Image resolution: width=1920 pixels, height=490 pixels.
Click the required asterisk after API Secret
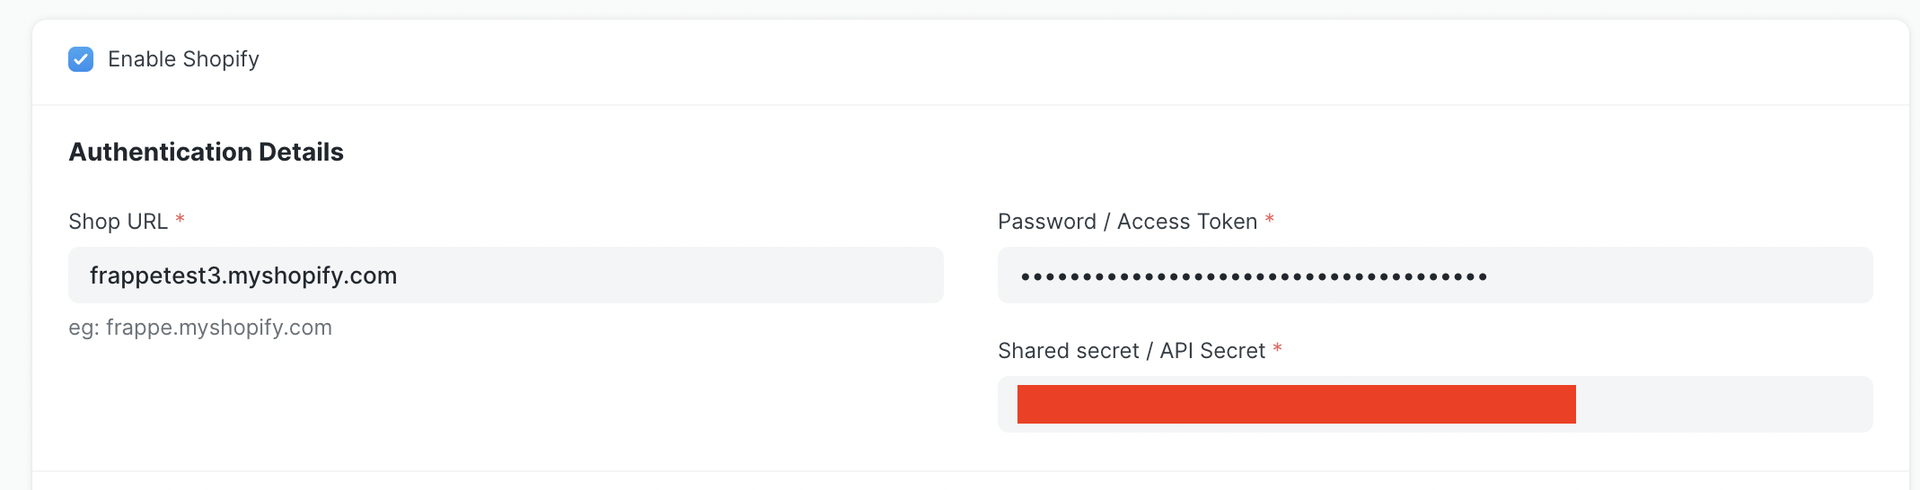1277,348
